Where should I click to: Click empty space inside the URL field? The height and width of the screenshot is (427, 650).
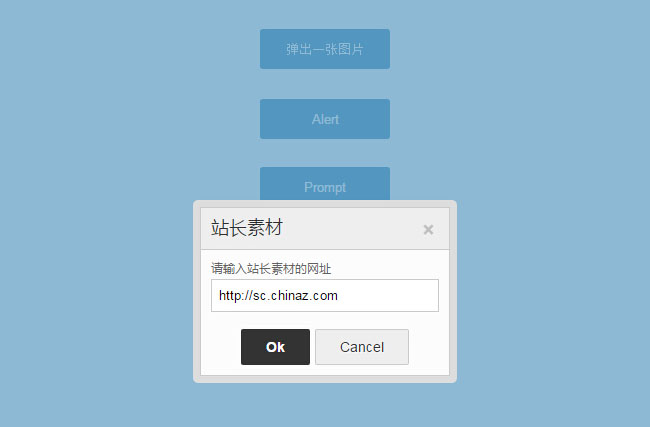(x=388, y=296)
